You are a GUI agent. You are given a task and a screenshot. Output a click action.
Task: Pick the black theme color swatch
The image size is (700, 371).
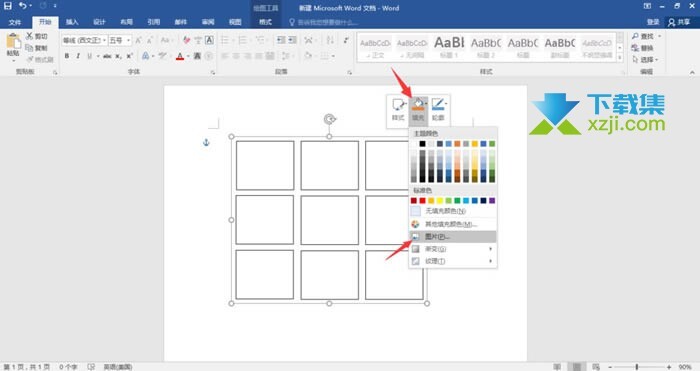(422, 144)
